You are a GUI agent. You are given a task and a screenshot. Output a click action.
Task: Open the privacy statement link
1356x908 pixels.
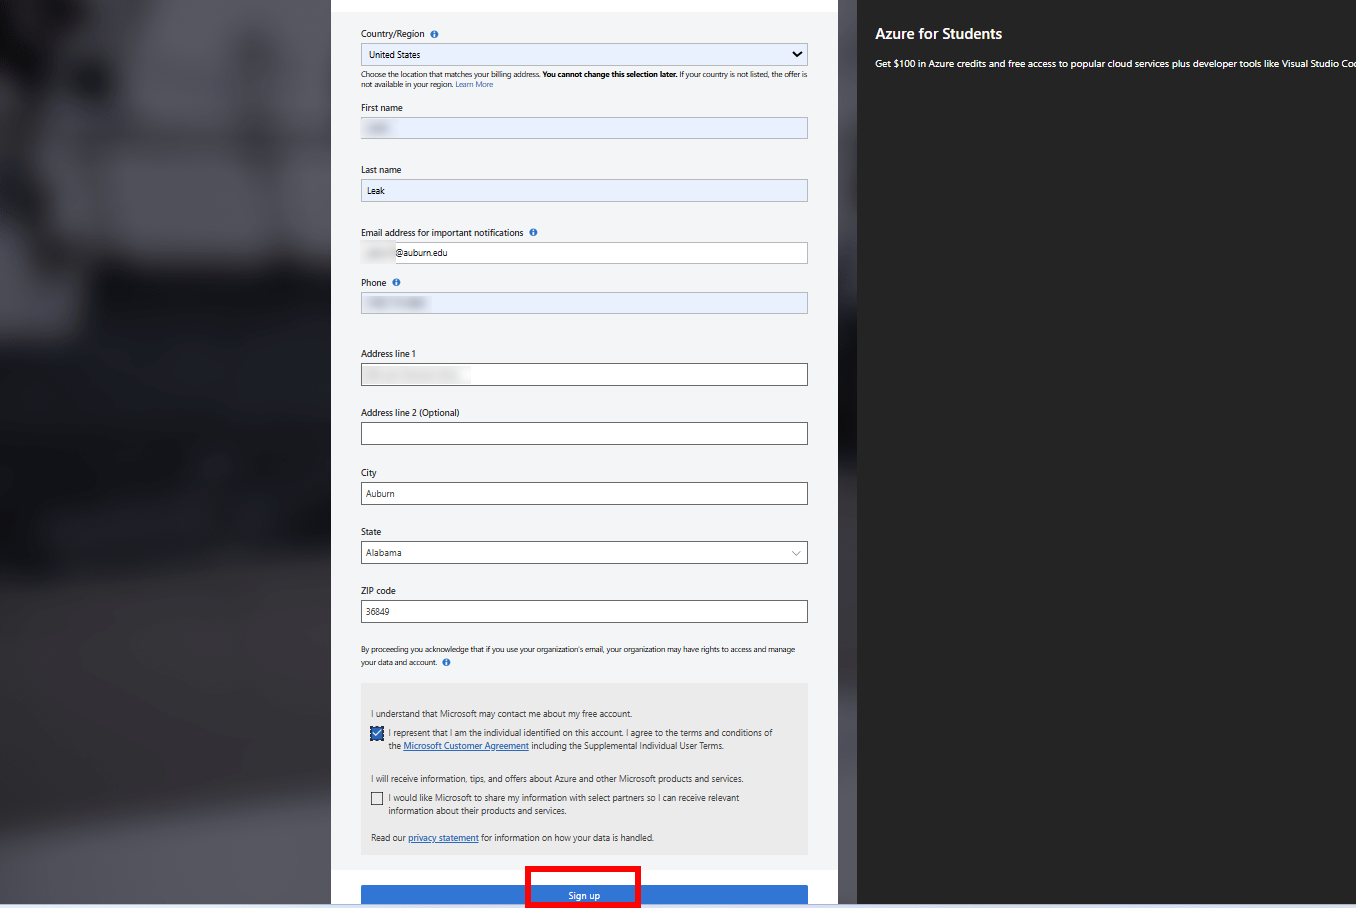tap(443, 837)
